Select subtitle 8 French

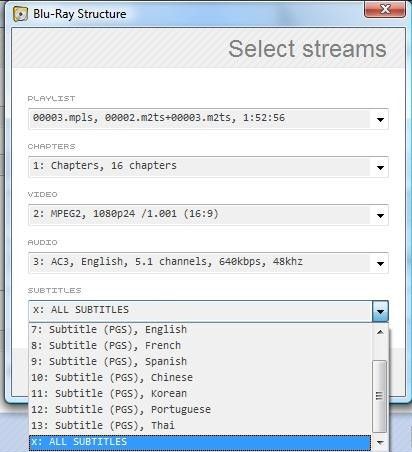tap(200, 346)
